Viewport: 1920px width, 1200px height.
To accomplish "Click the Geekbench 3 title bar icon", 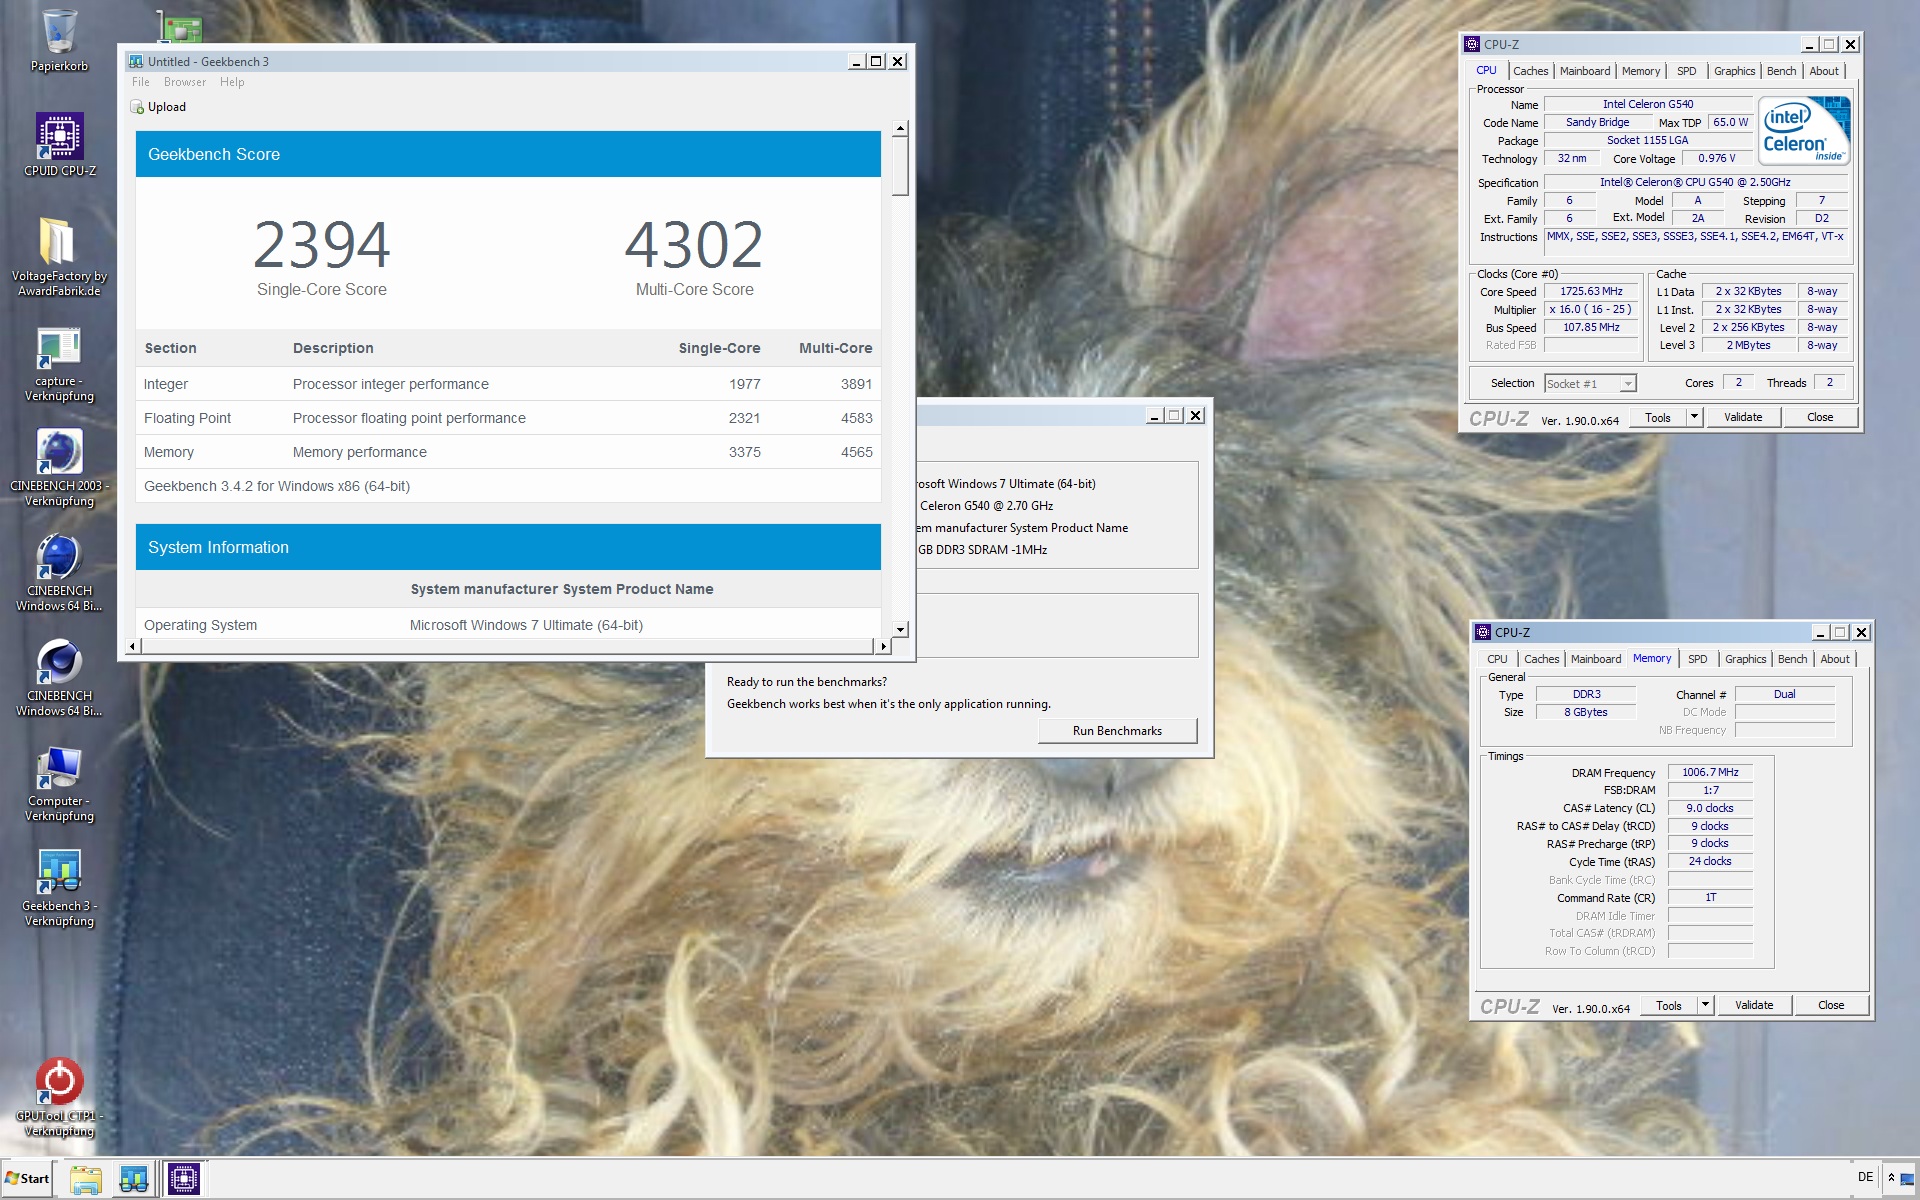I will pos(135,61).
